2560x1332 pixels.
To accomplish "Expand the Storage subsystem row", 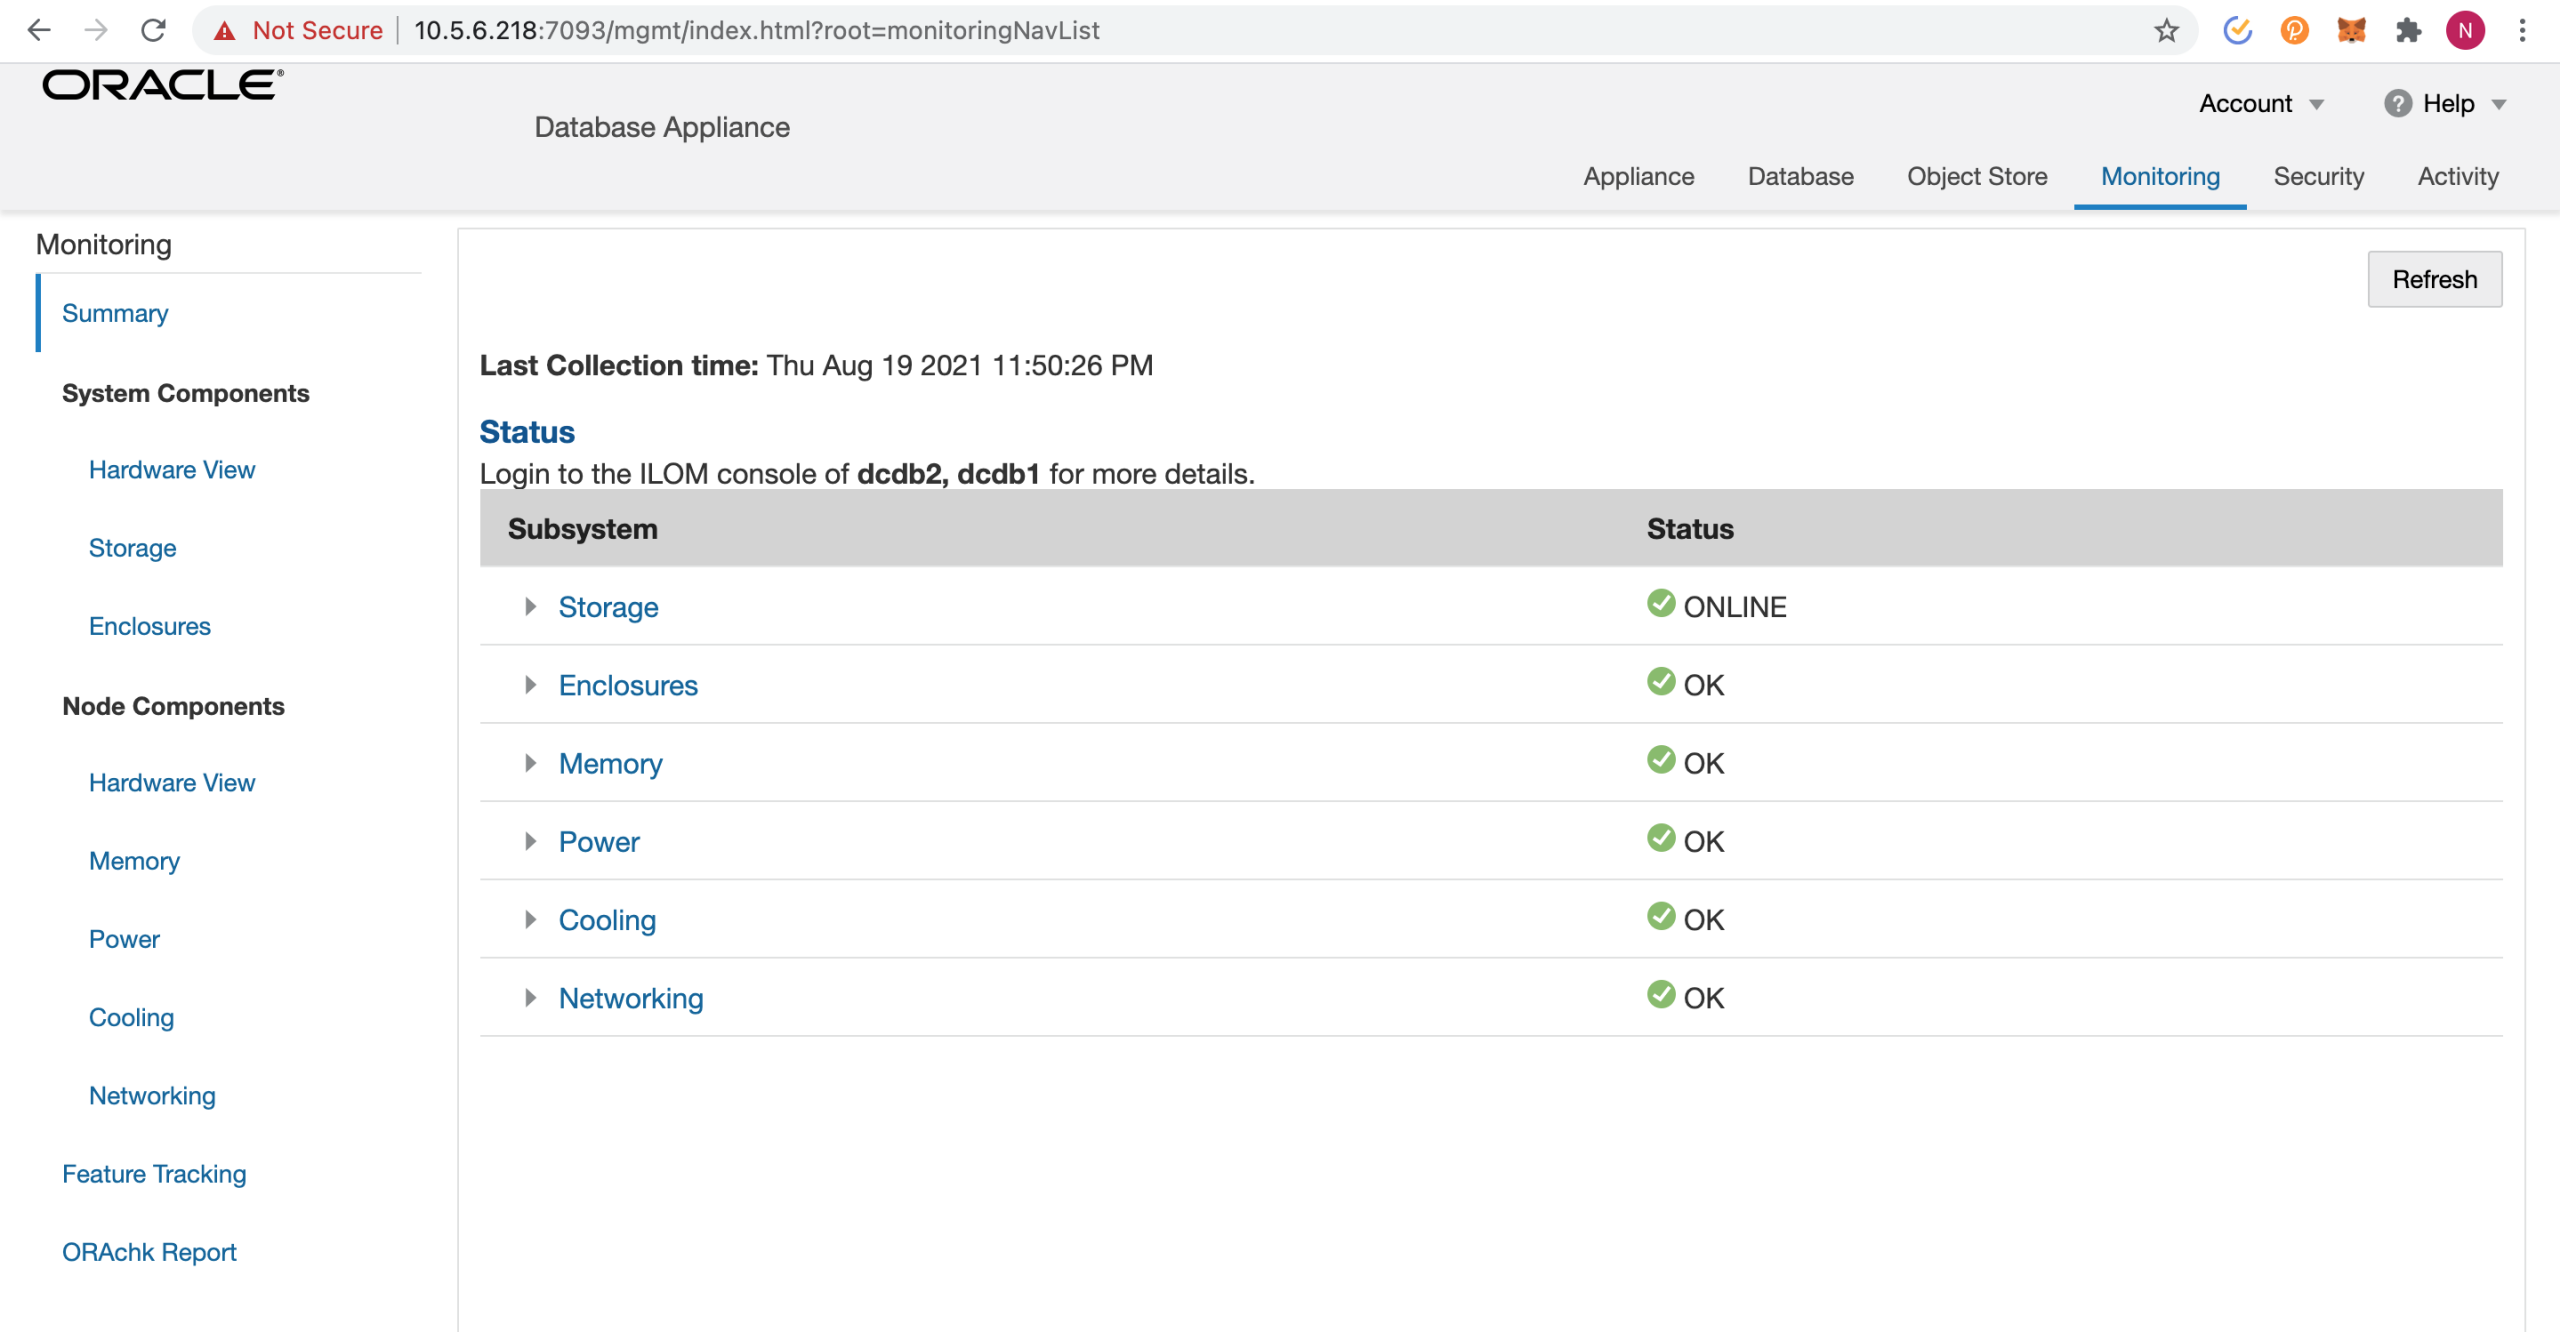I will 530,606.
